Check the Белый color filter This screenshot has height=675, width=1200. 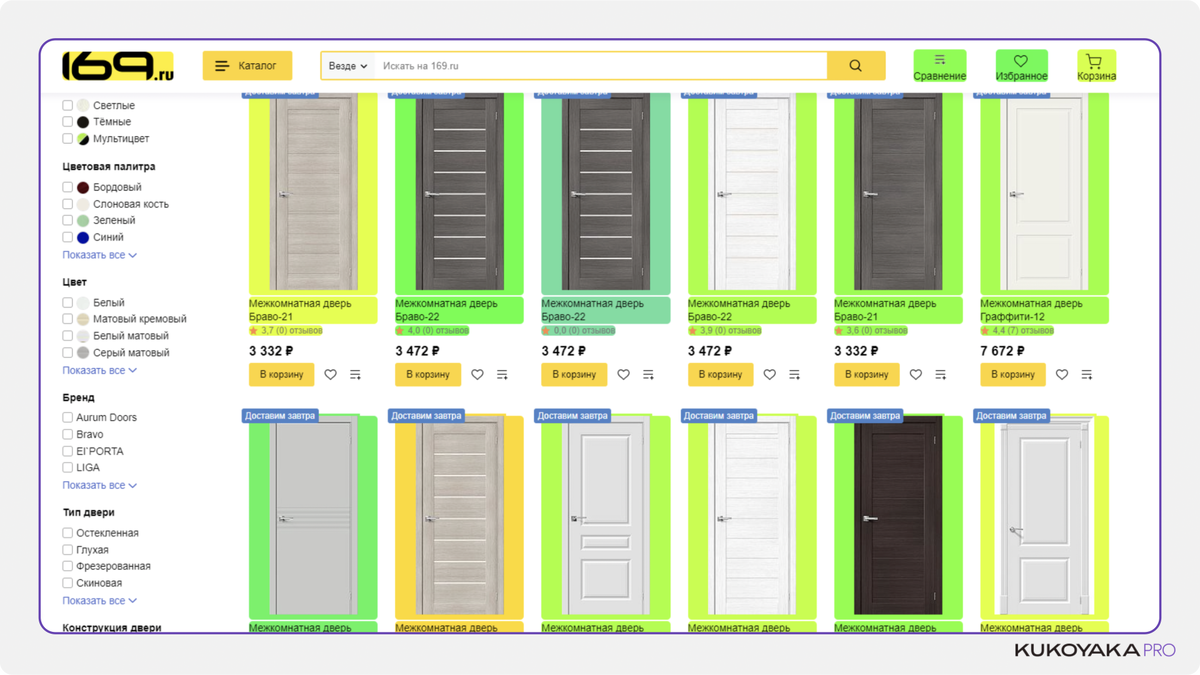(68, 302)
